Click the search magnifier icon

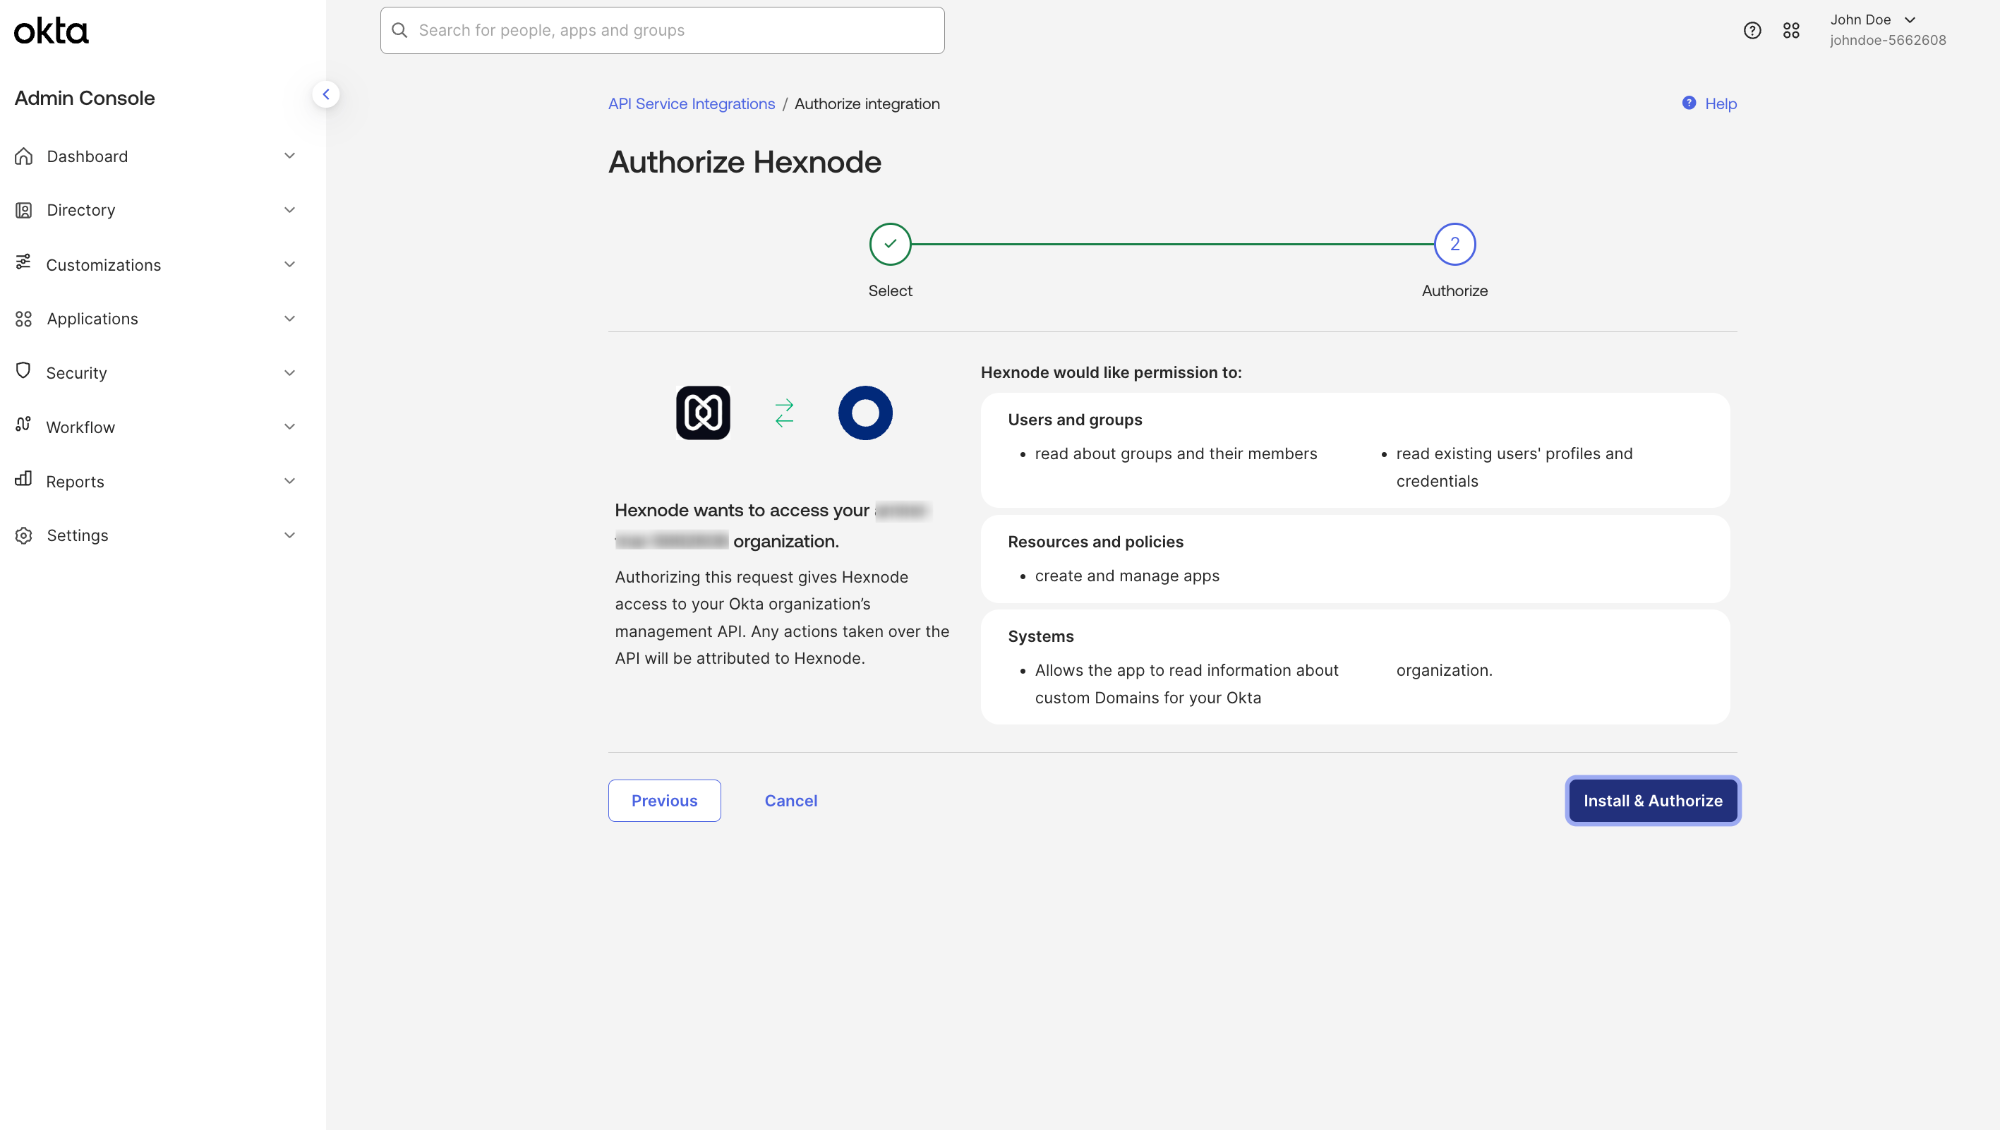(x=399, y=30)
